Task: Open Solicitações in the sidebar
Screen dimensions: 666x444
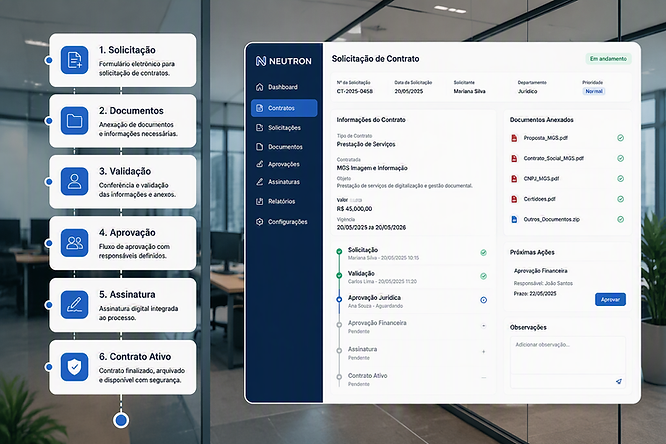Action: tap(284, 127)
